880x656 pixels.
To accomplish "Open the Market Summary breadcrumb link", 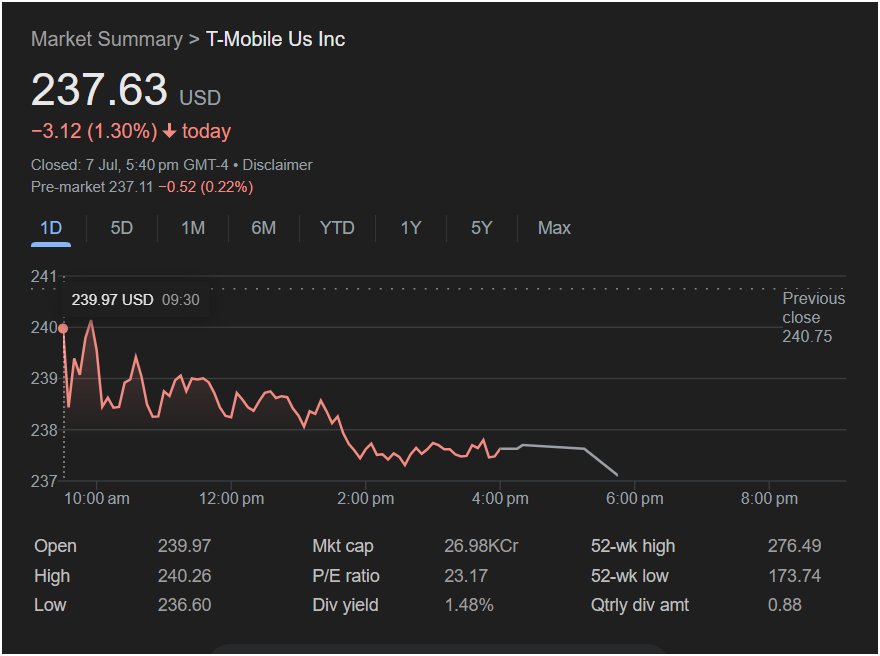I will tap(107, 39).
